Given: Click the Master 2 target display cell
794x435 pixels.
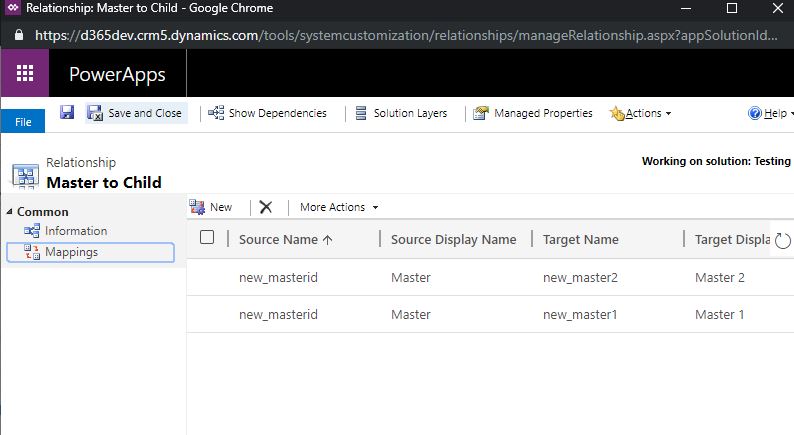Looking at the screenshot, I should click(720, 278).
